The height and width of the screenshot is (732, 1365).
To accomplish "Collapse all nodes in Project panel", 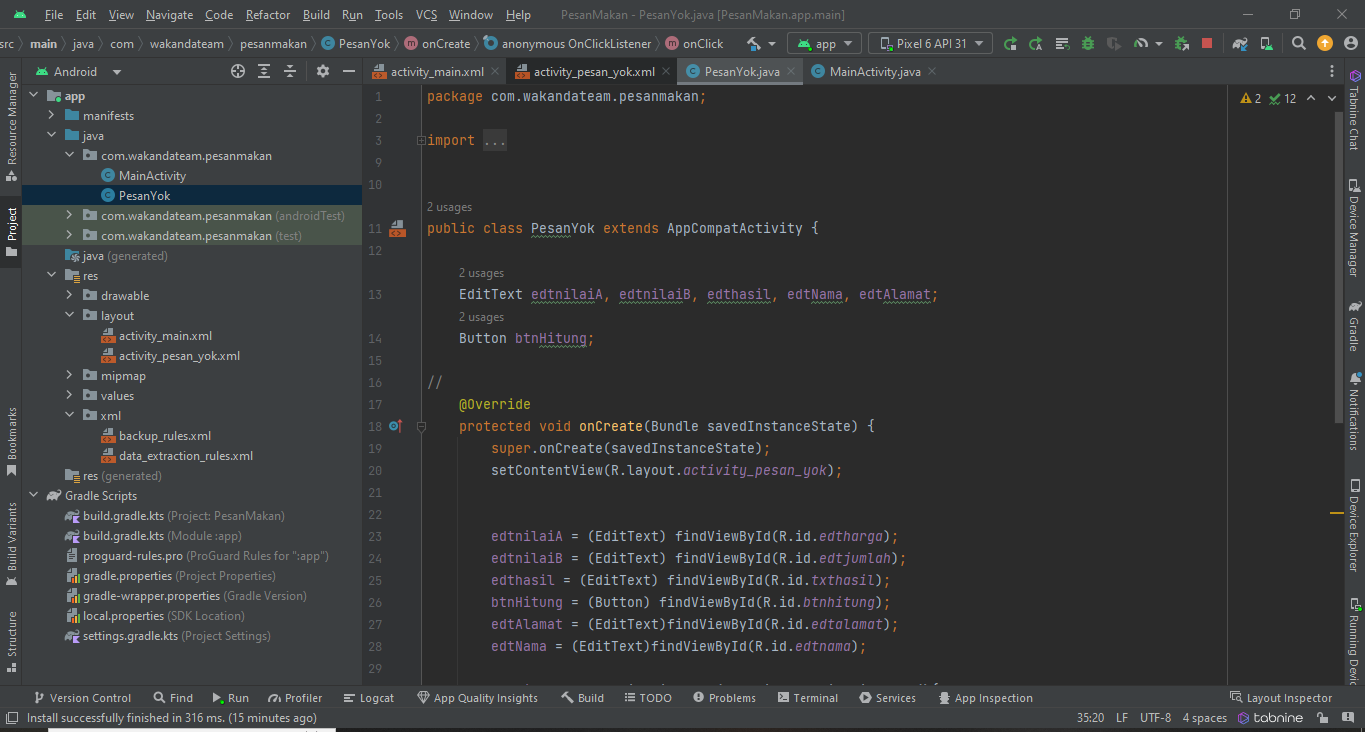I will click(x=290, y=72).
